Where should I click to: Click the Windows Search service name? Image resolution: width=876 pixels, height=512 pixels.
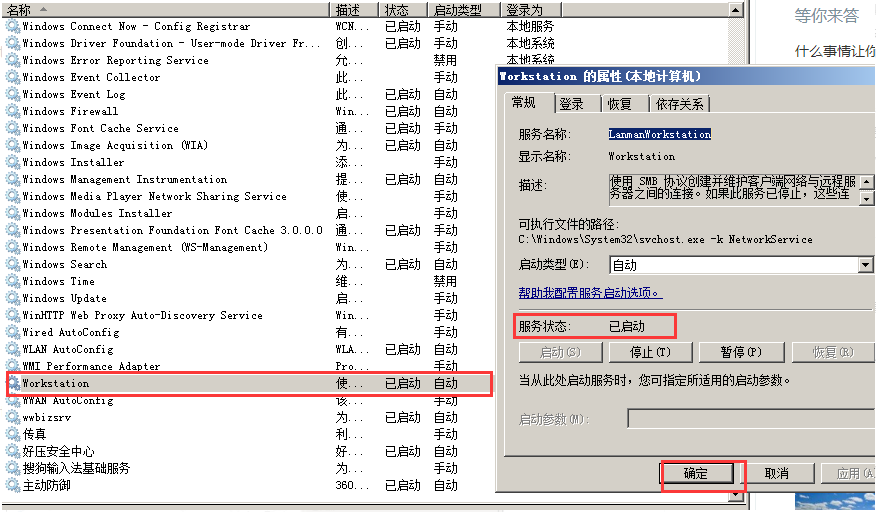tap(65, 264)
